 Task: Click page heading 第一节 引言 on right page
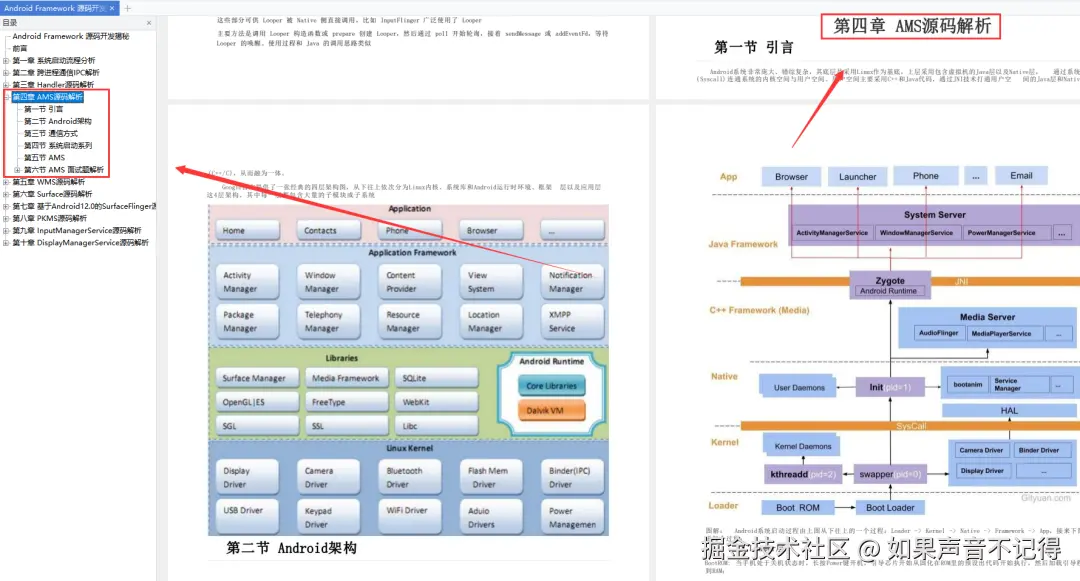click(x=754, y=47)
